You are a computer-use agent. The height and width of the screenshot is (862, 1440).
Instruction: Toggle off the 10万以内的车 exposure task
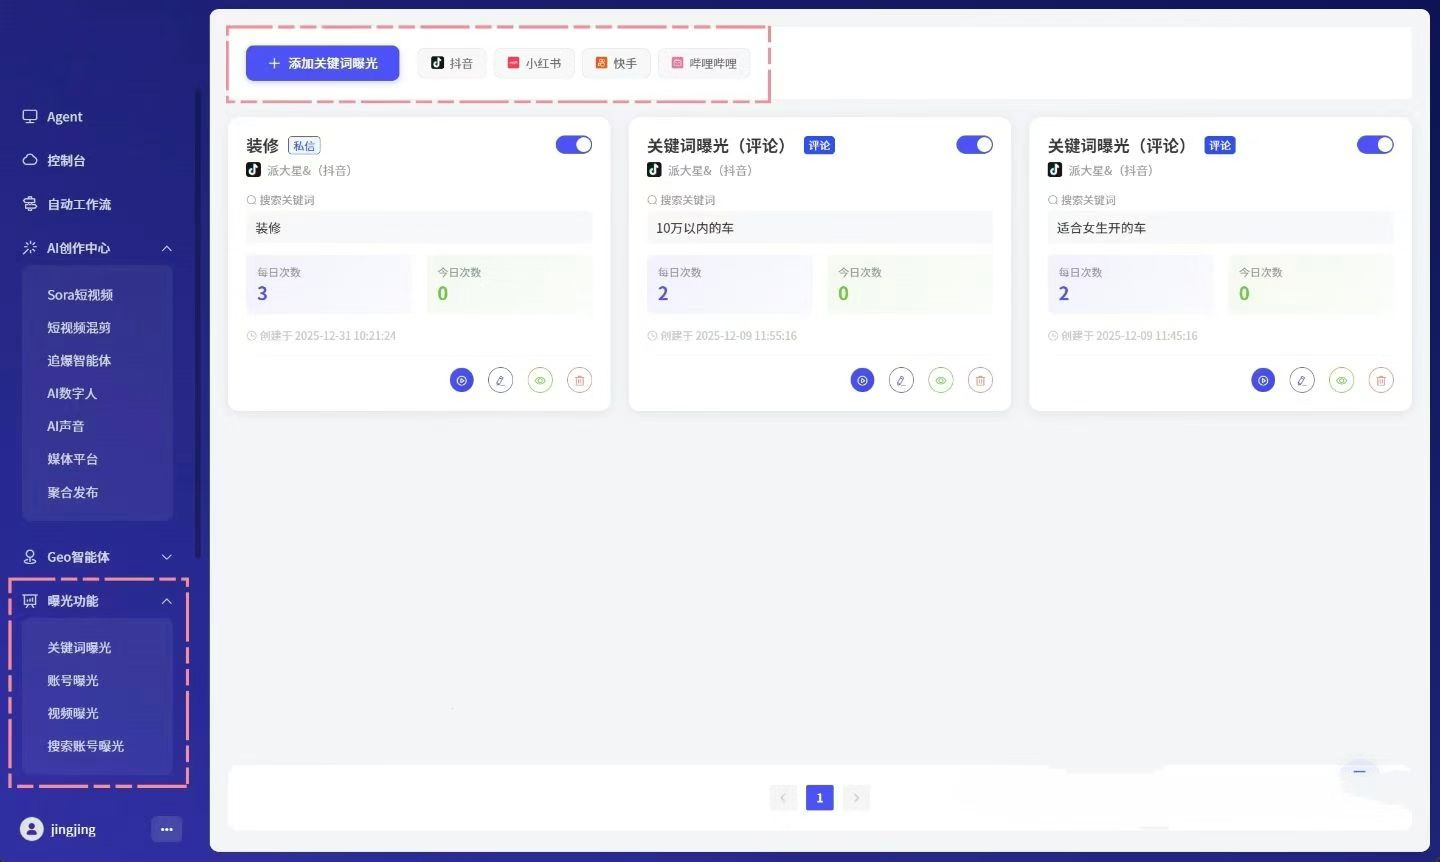click(974, 145)
